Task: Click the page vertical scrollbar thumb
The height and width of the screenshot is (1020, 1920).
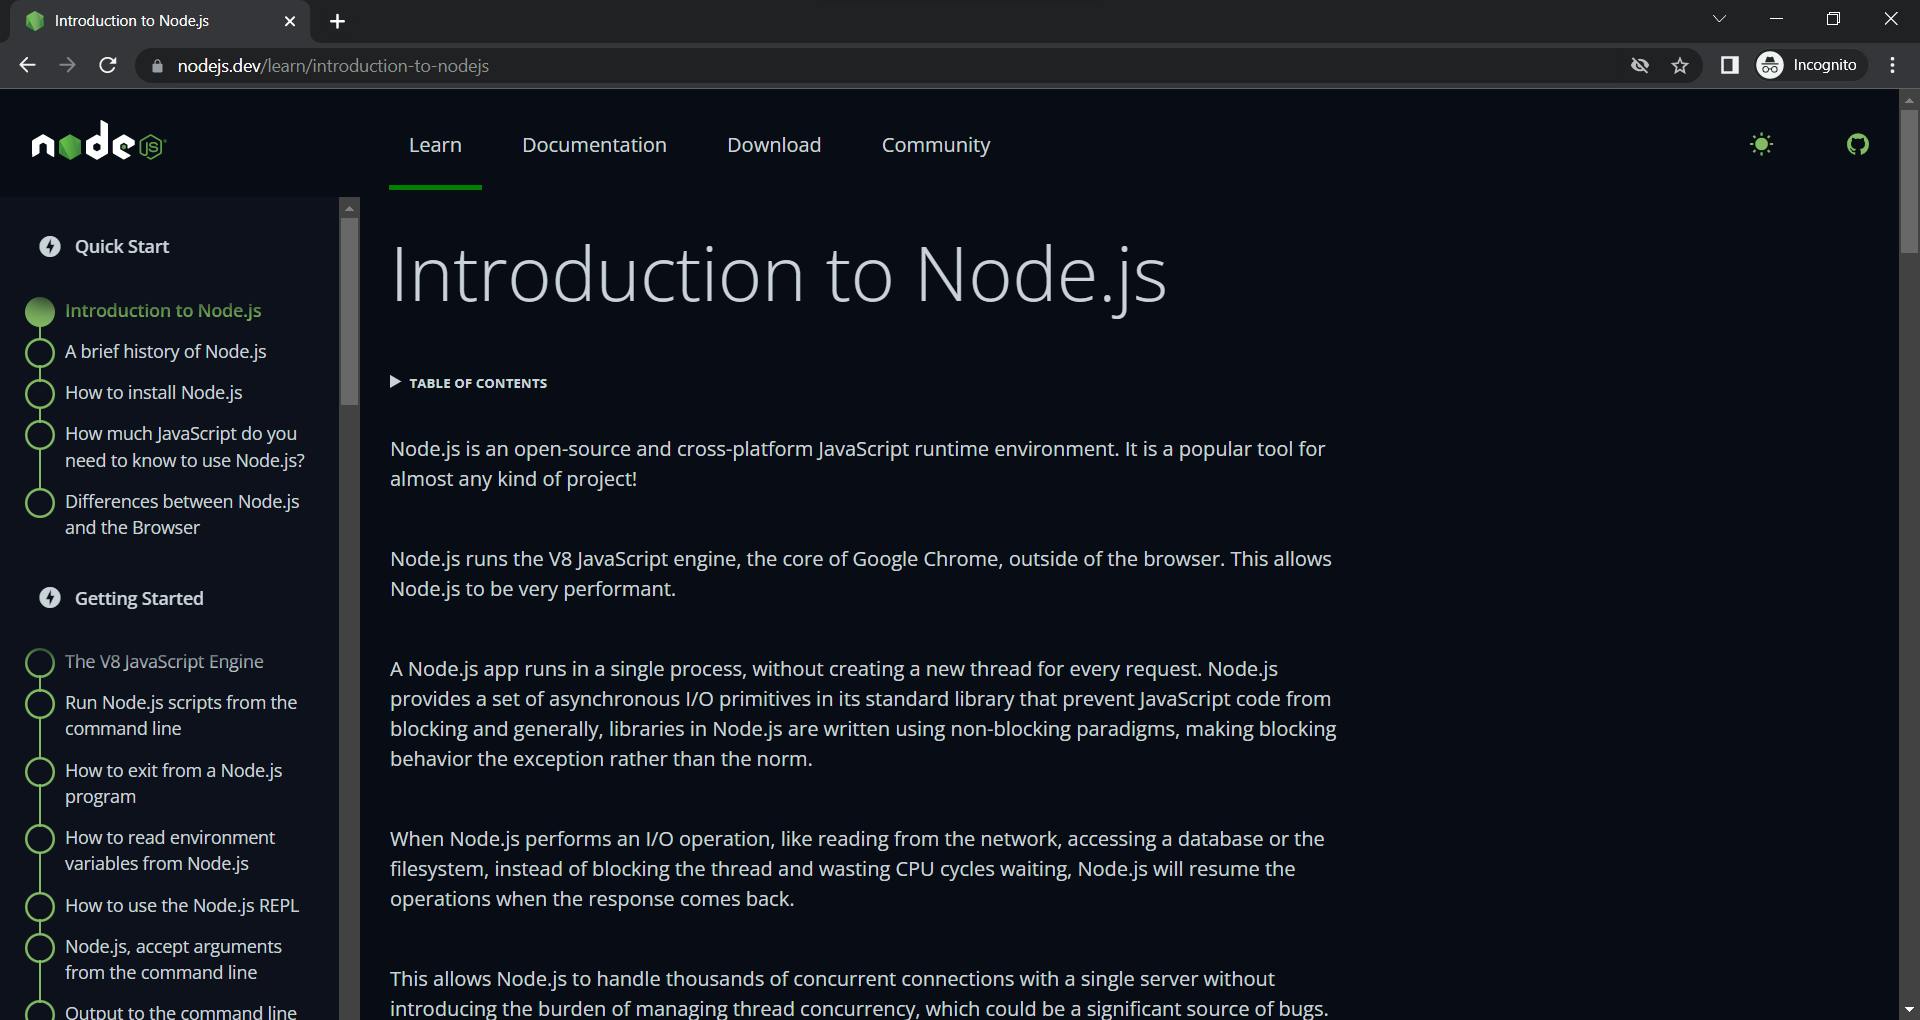Action: click(x=1909, y=180)
